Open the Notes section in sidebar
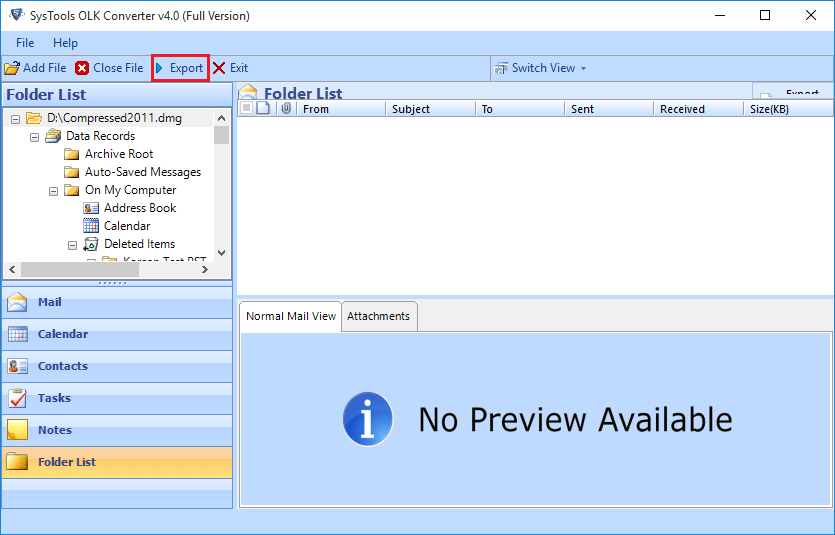The width and height of the screenshot is (835, 535). click(x=54, y=430)
